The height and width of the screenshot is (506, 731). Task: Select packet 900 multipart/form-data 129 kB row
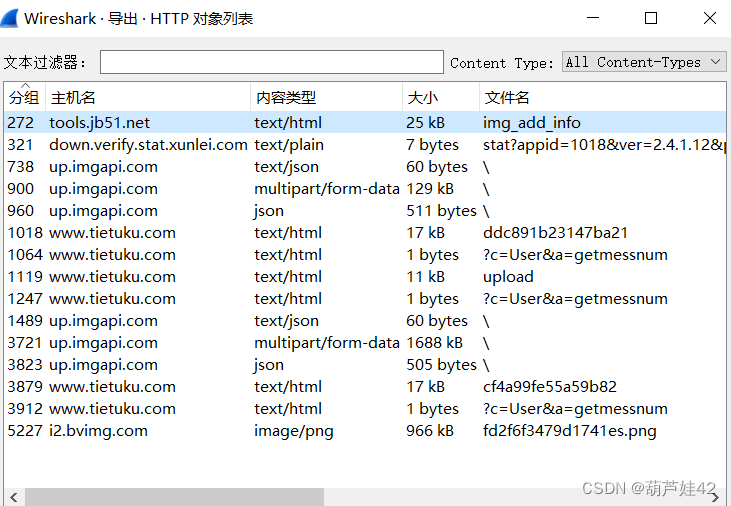[x=365, y=188]
